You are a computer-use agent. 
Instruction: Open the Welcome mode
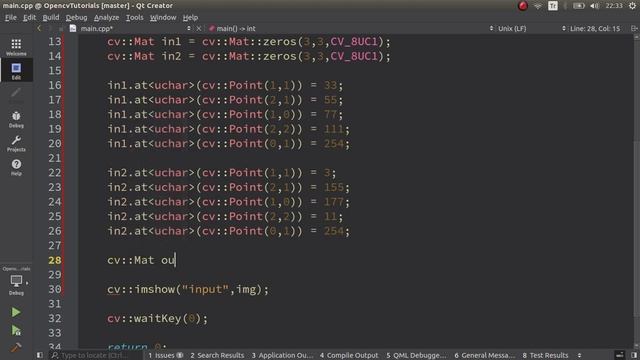pyautogui.click(x=16, y=47)
